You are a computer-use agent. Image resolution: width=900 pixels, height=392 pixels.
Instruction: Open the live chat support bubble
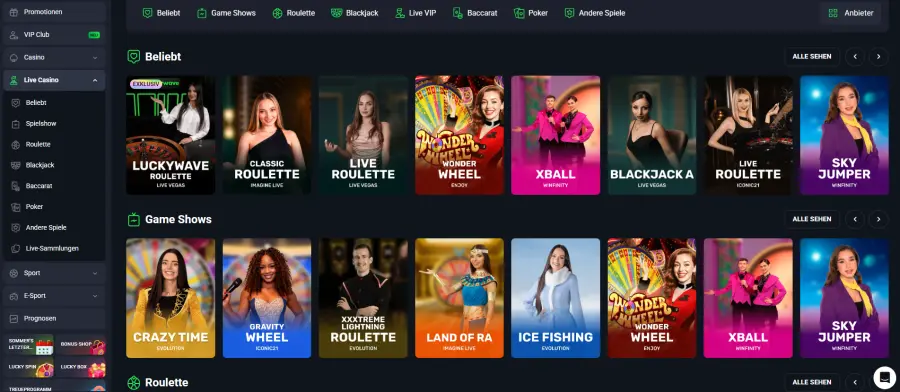pos(885,377)
